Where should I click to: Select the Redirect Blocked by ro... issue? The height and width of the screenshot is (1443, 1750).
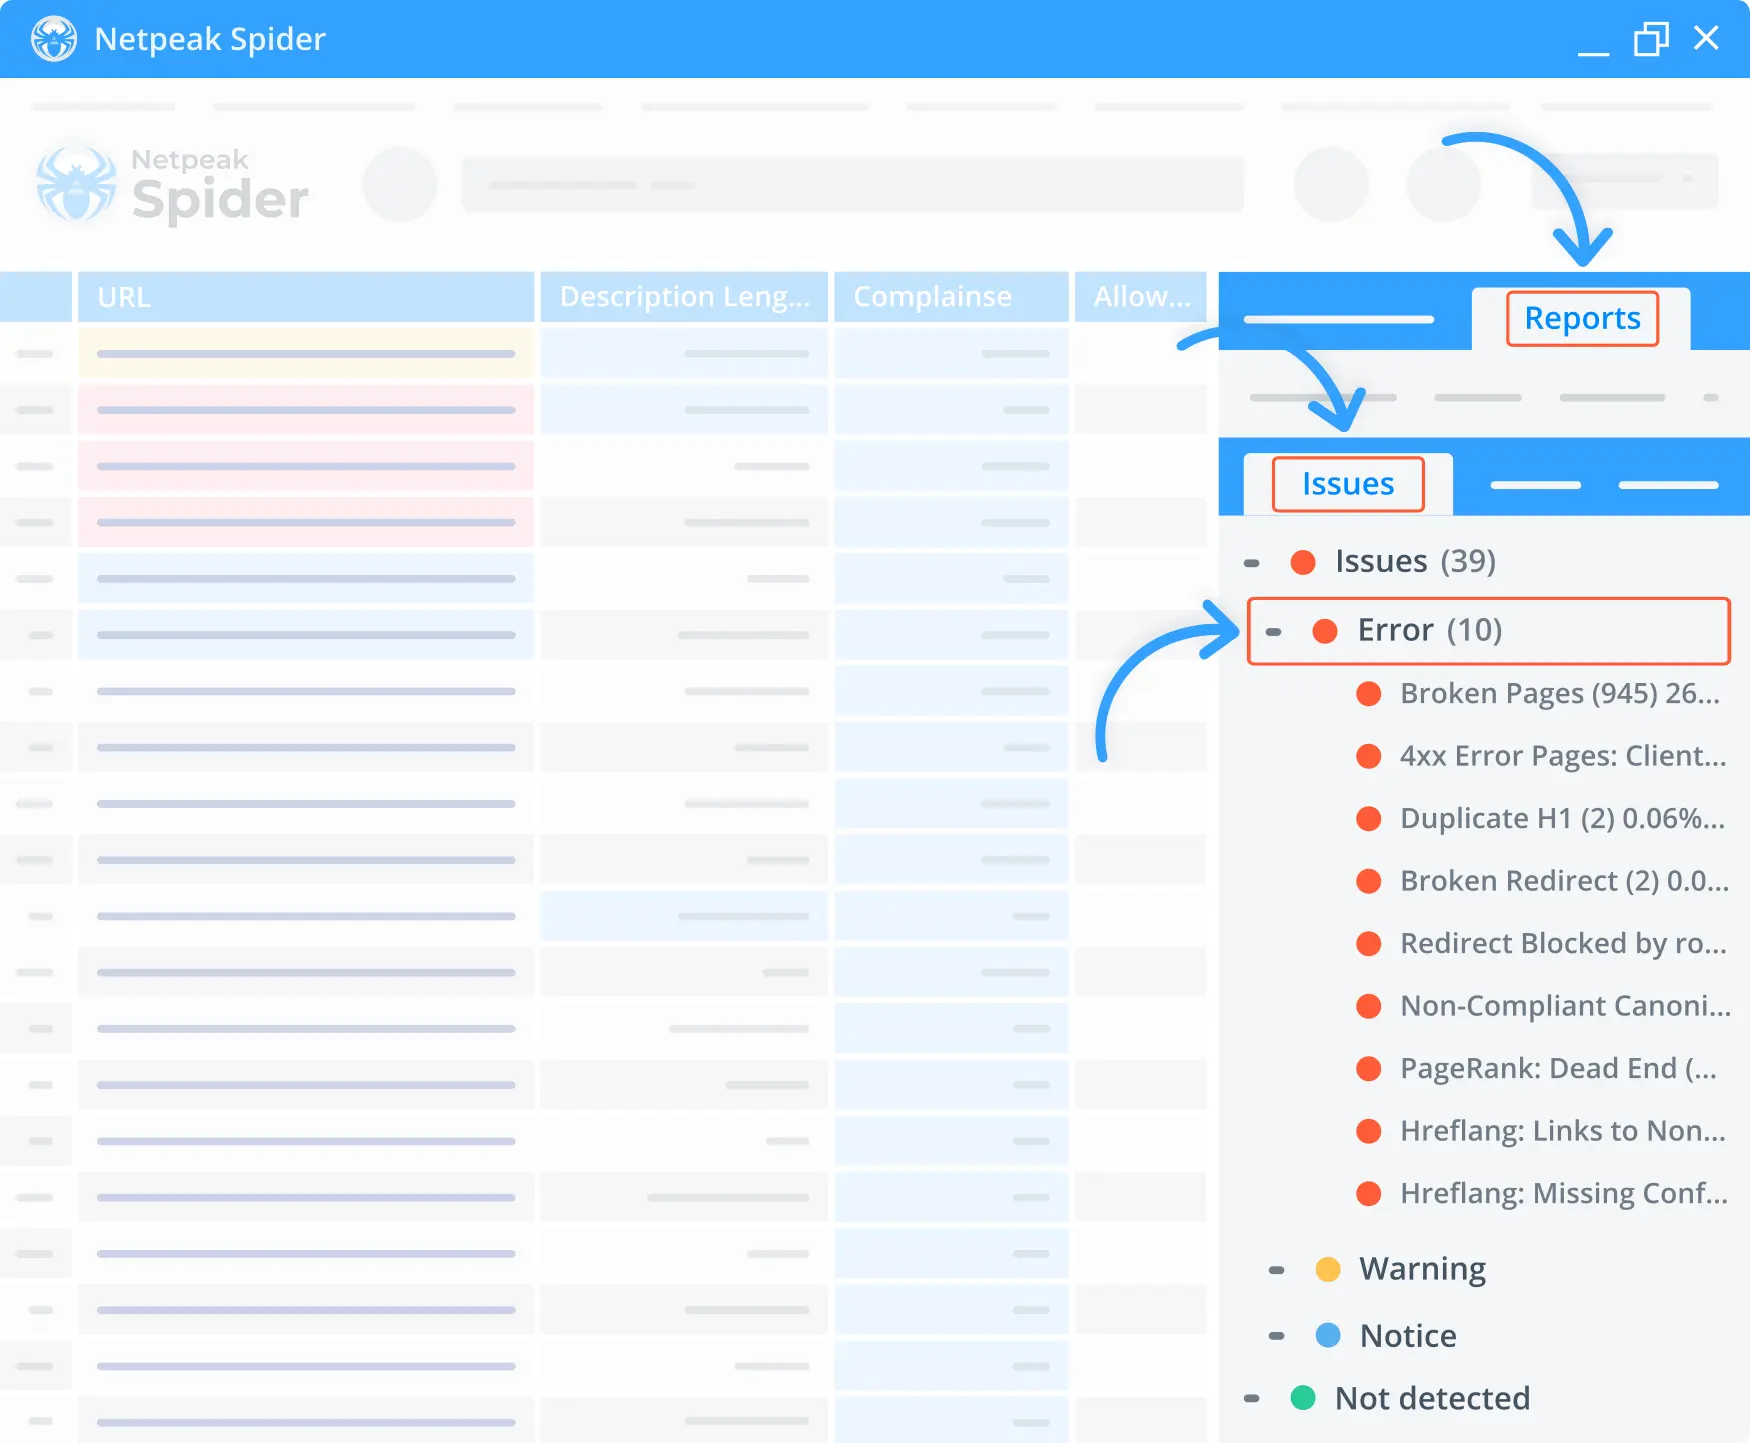pyautogui.click(x=1563, y=943)
